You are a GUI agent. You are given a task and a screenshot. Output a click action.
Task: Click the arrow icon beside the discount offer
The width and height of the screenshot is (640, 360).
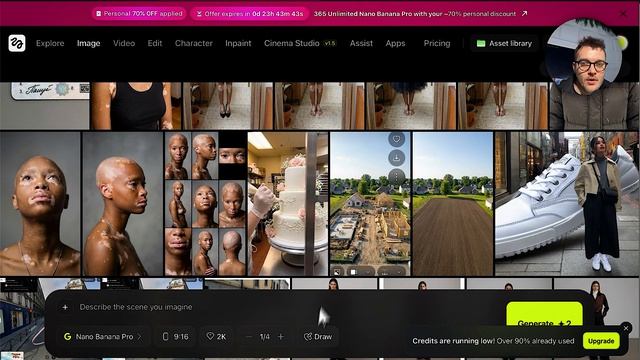click(524, 13)
